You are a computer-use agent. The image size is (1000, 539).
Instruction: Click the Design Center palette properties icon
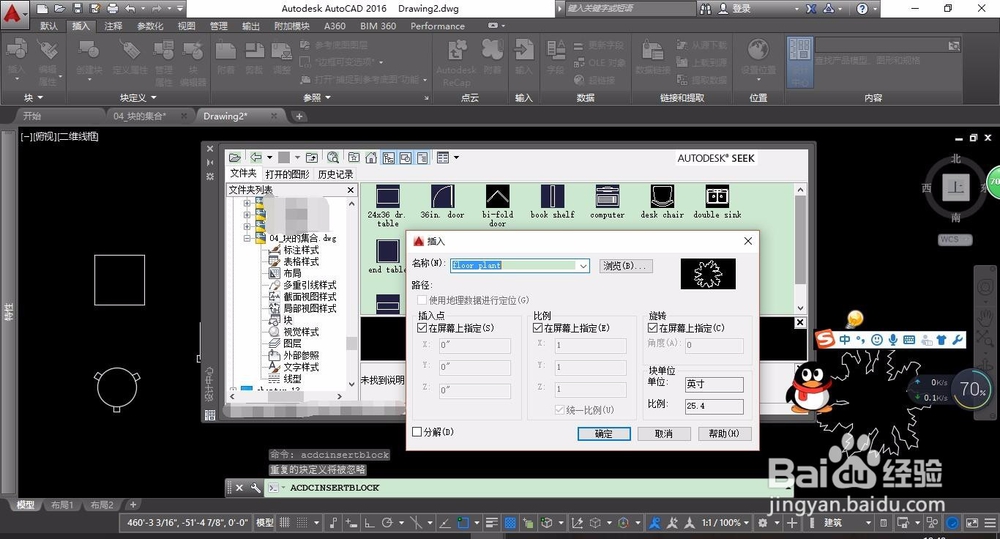(x=209, y=176)
